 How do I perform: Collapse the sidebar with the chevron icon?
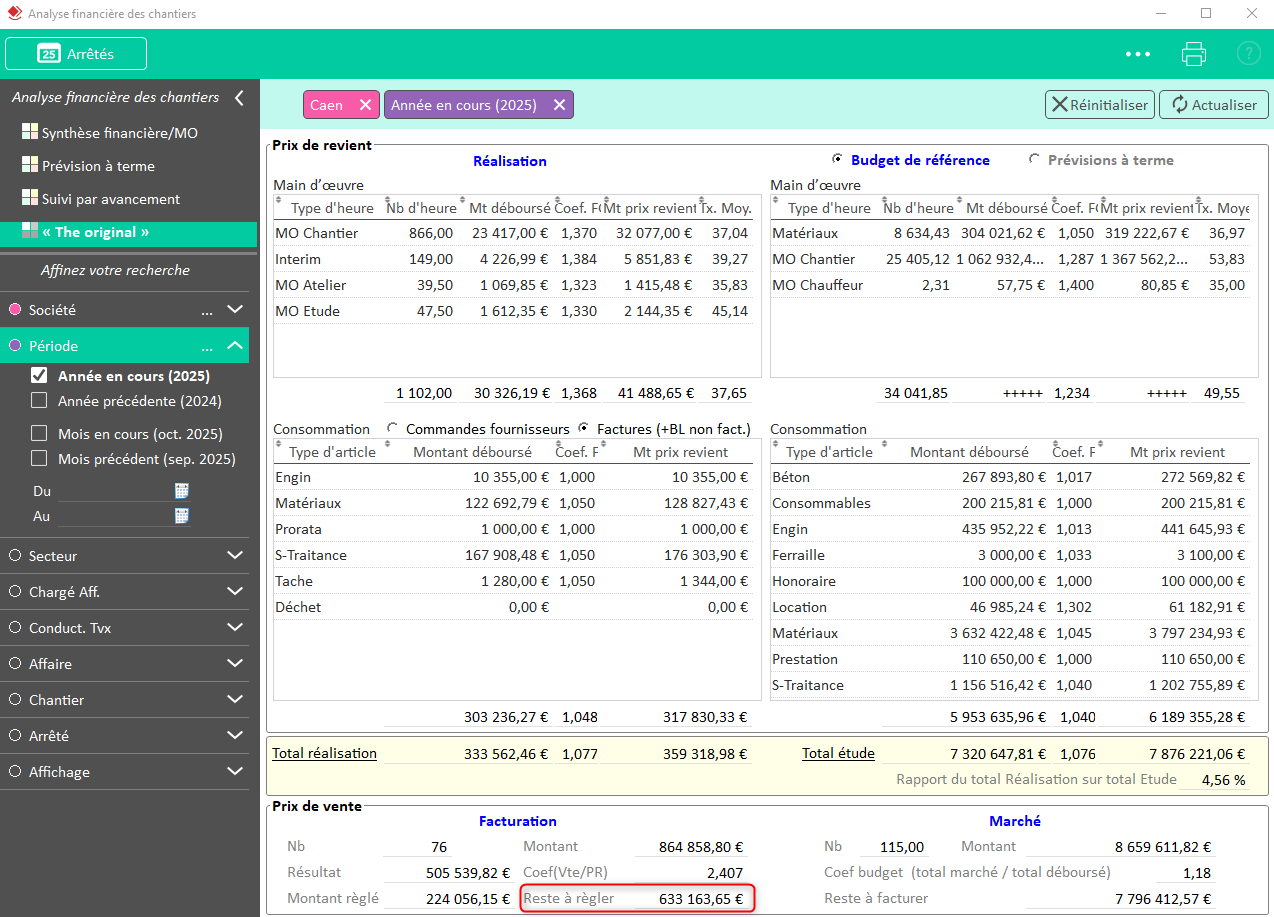(241, 97)
